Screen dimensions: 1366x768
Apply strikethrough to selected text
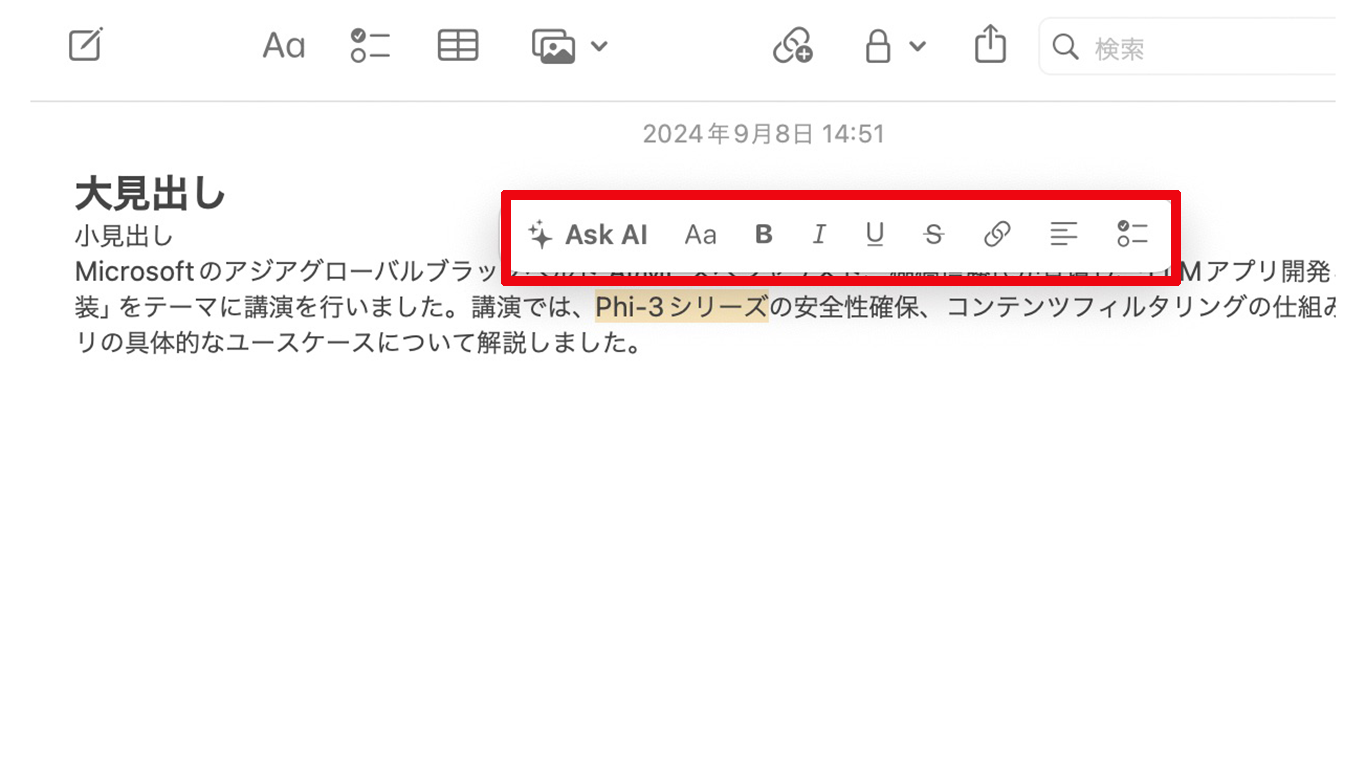click(933, 234)
